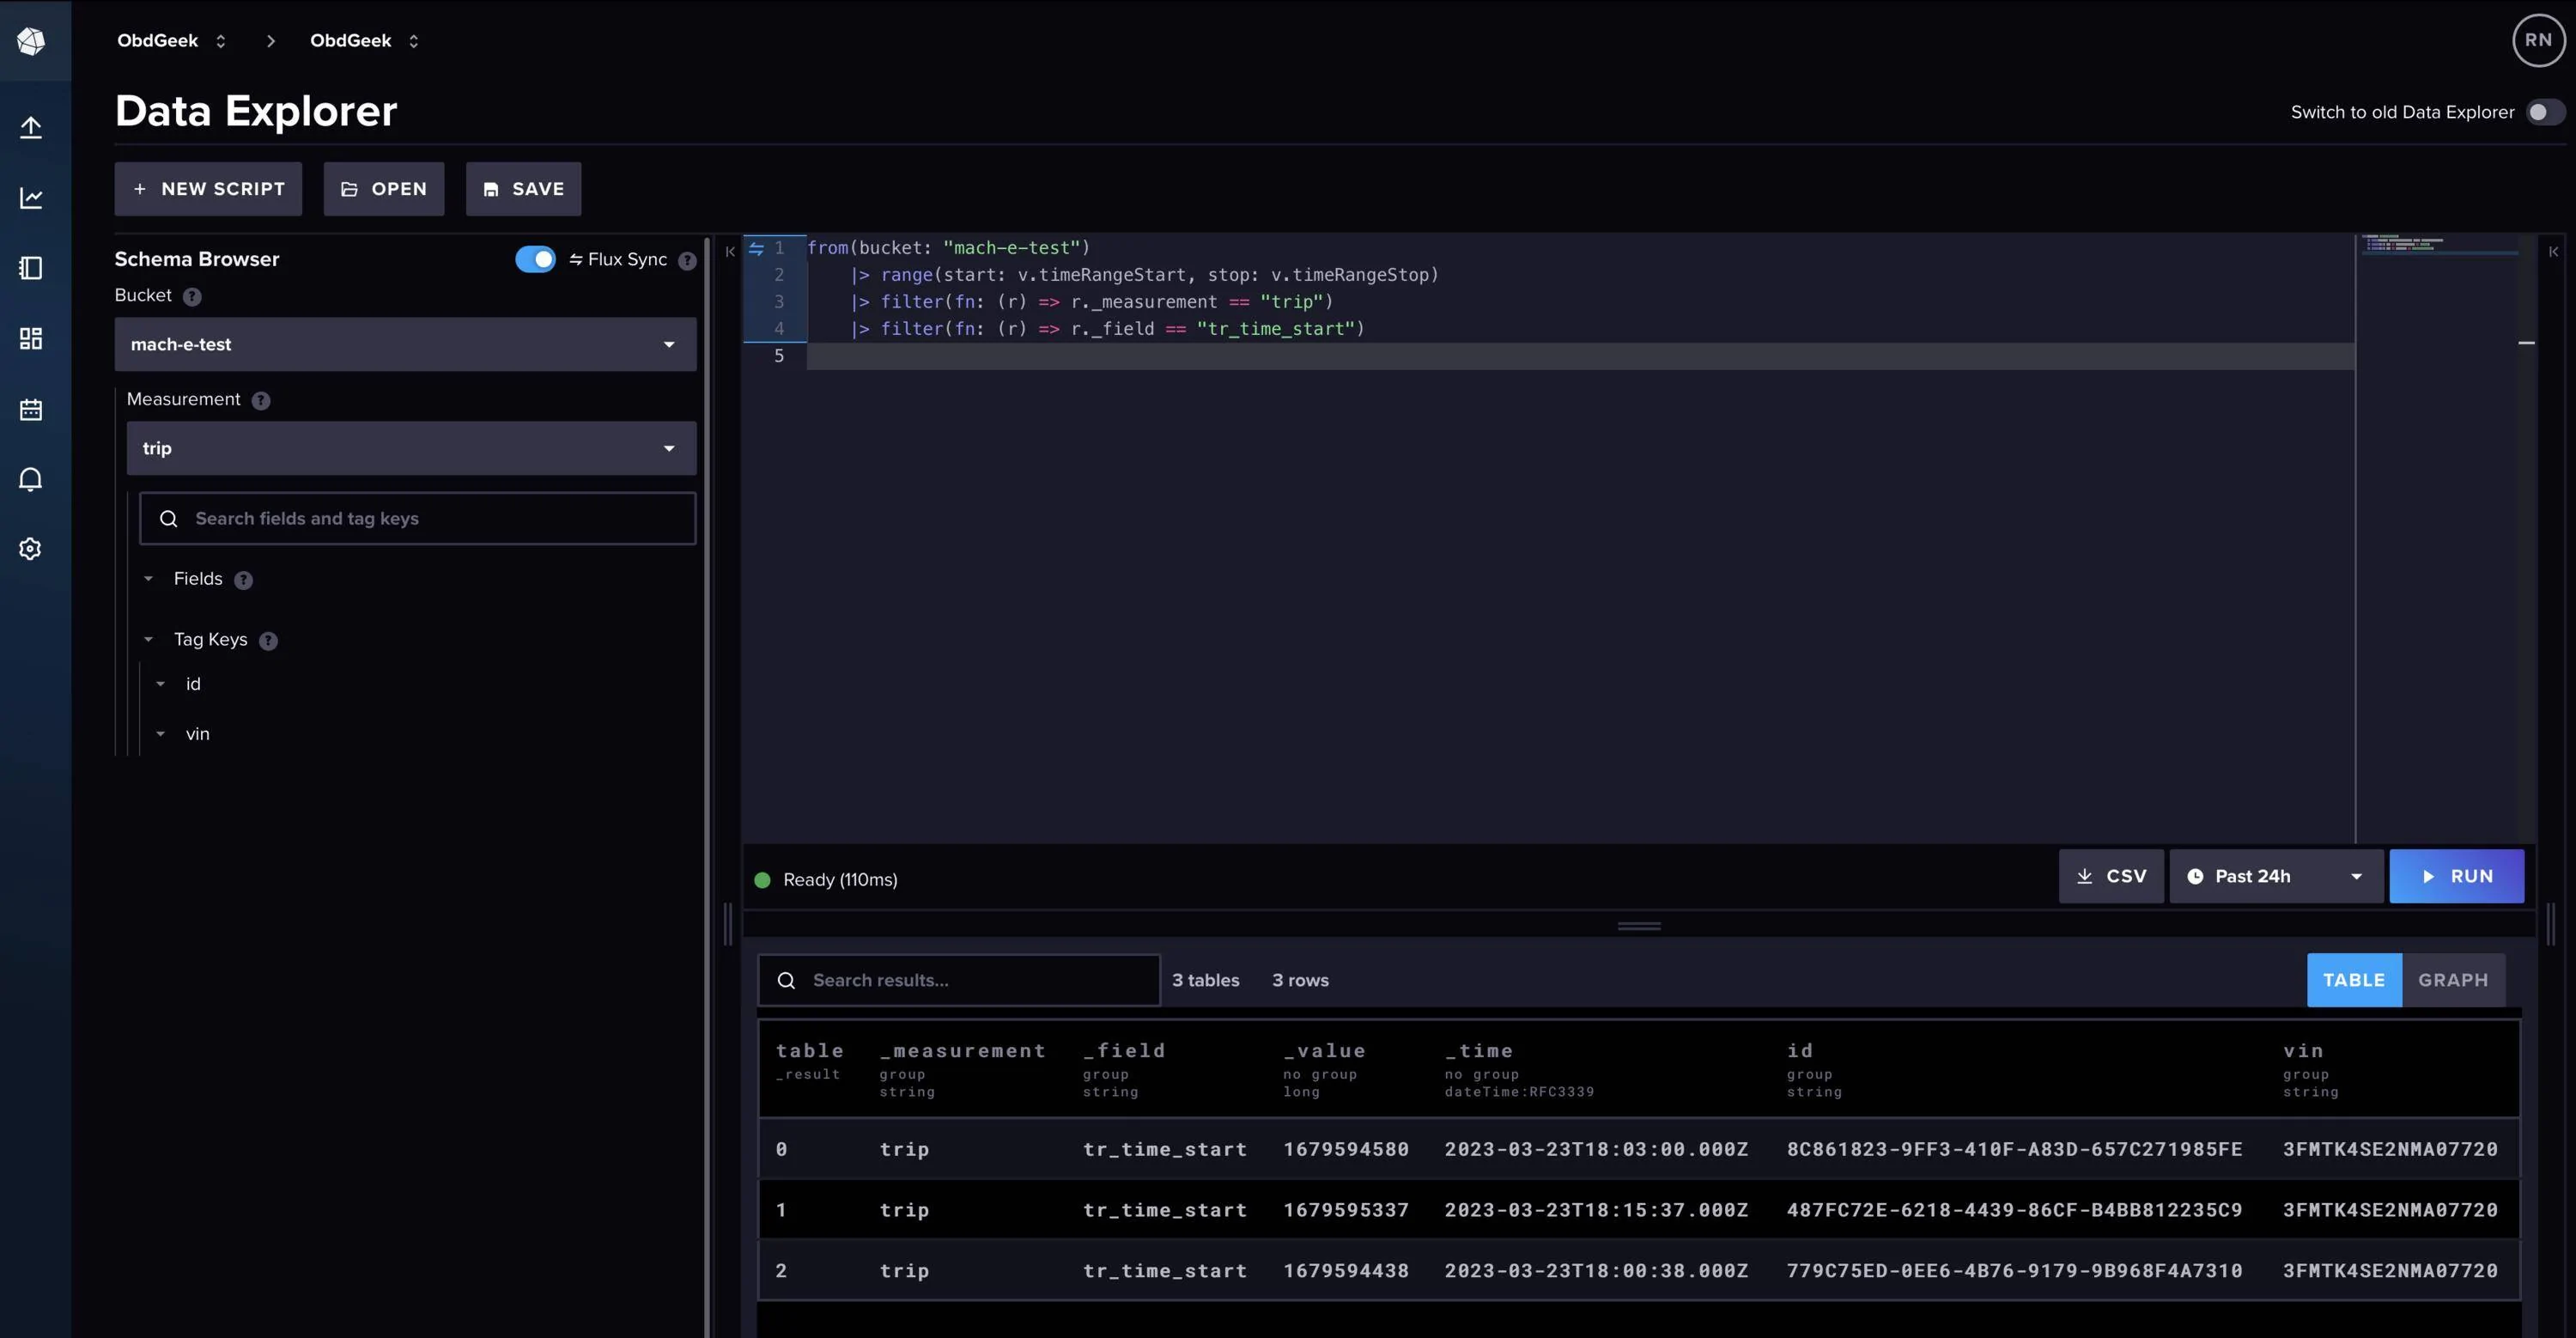
Task: Collapse the Schema Browser panel arrow
Action: pos(730,251)
